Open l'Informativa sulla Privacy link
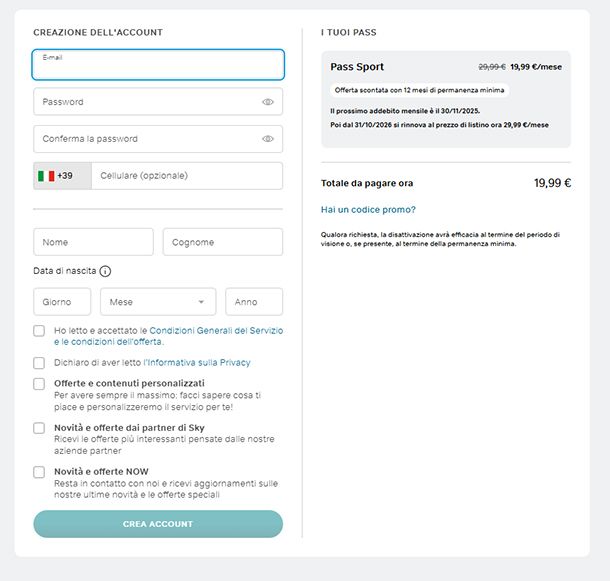This screenshot has width=610, height=581. pos(197,363)
